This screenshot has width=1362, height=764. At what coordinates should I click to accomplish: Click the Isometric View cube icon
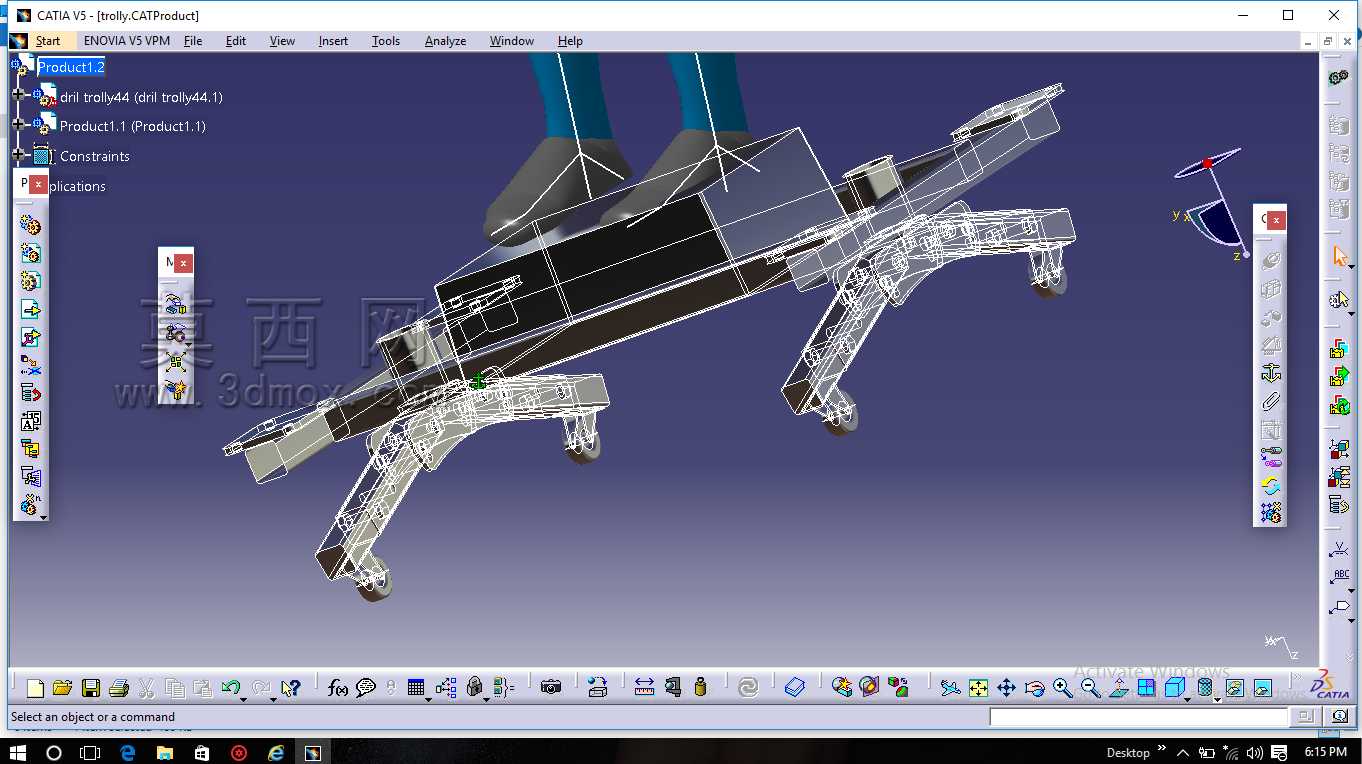(1174, 688)
